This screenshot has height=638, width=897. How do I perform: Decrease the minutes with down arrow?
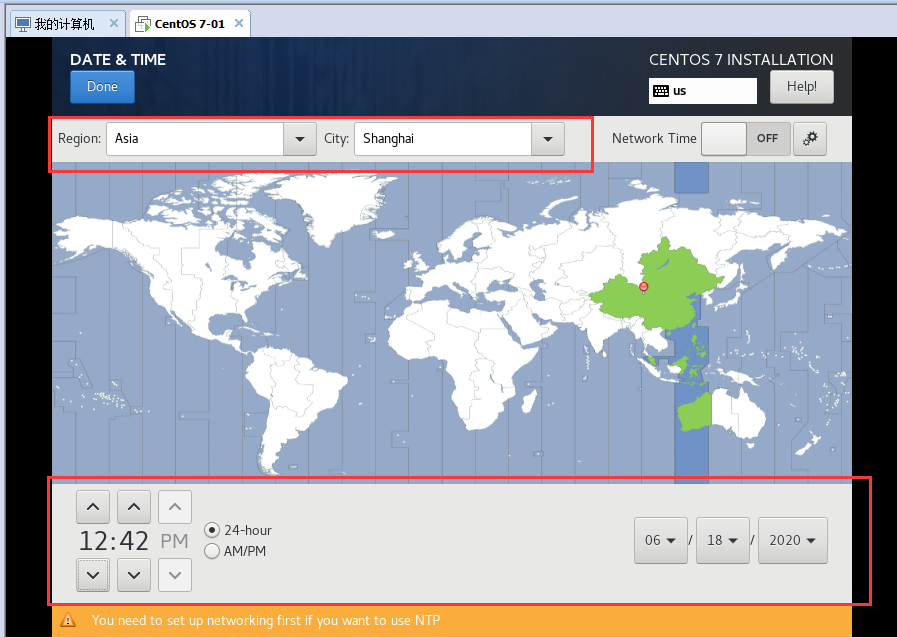pyautogui.click(x=134, y=575)
